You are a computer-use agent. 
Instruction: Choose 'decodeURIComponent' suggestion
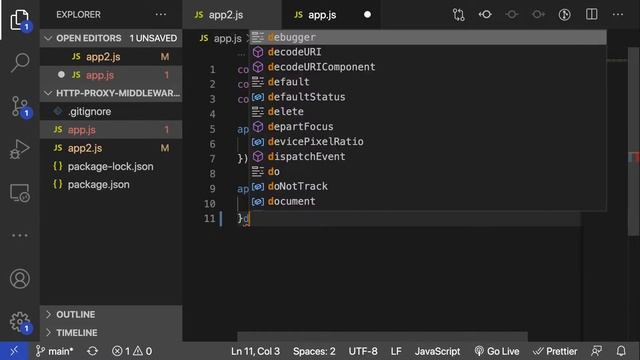[428, 67]
